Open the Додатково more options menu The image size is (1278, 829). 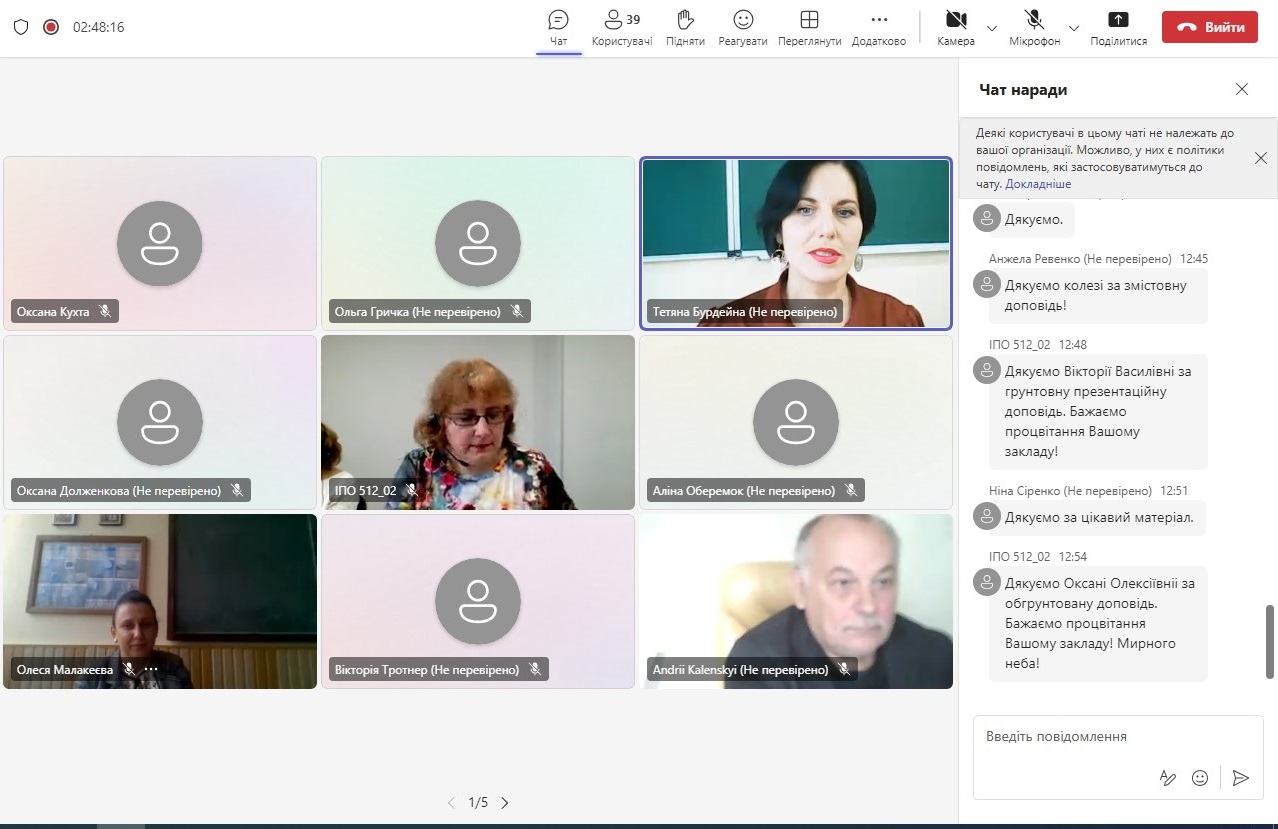pos(878,27)
